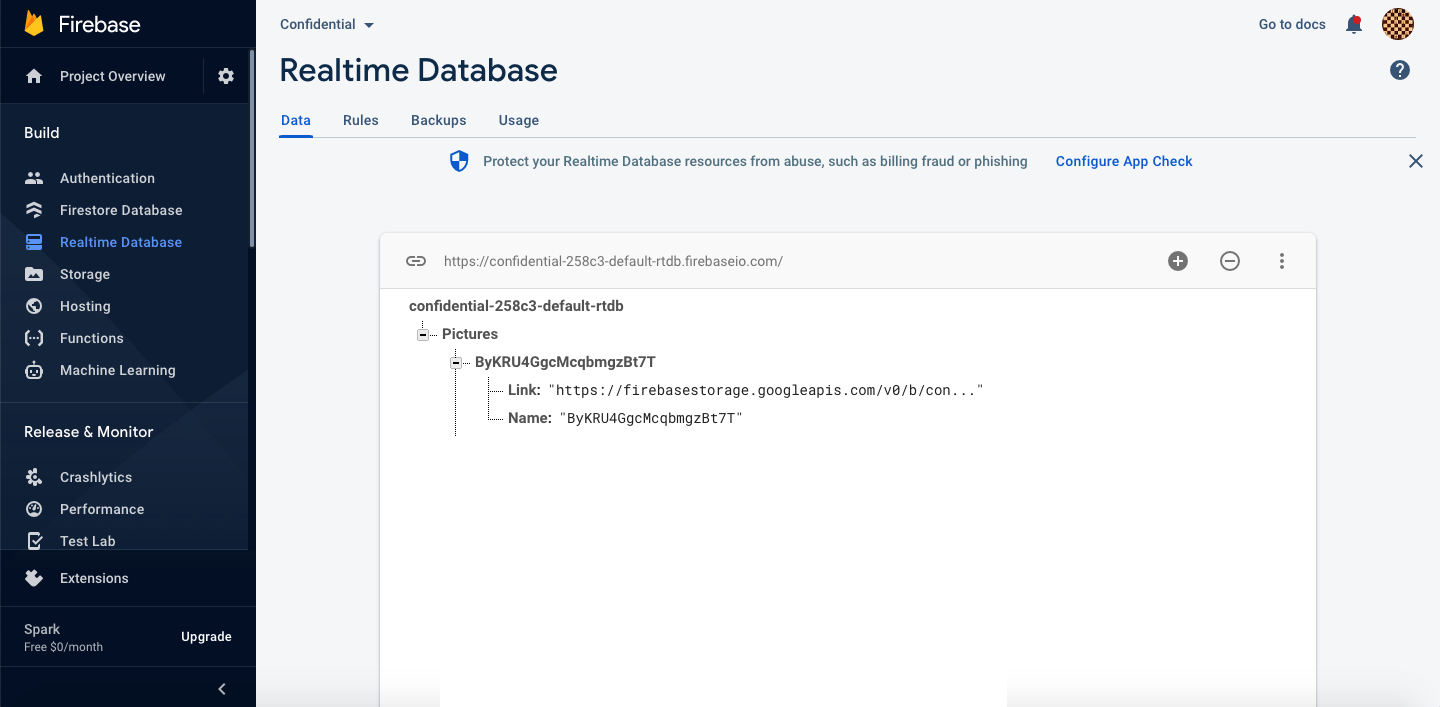The width and height of the screenshot is (1440, 707).
Task: Add child node with plus icon
Action: [1178, 261]
